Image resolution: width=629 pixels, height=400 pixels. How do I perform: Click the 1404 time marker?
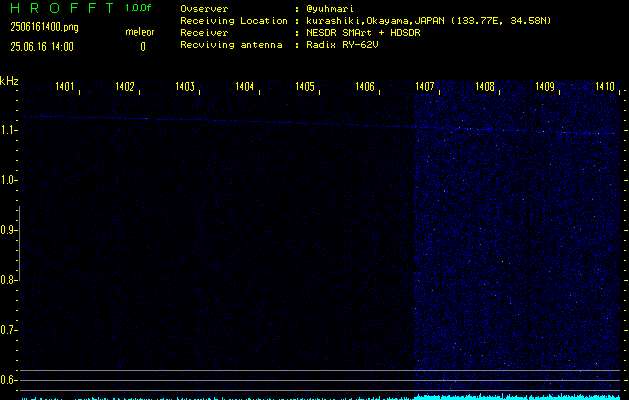(x=245, y=86)
